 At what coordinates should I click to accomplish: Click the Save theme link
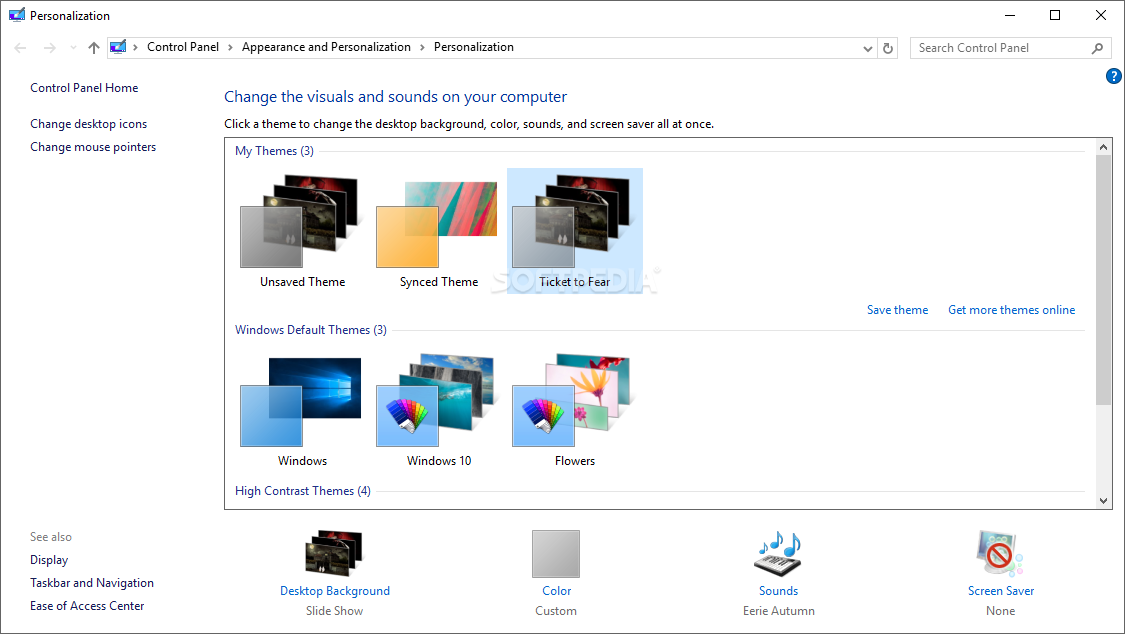[x=898, y=310]
